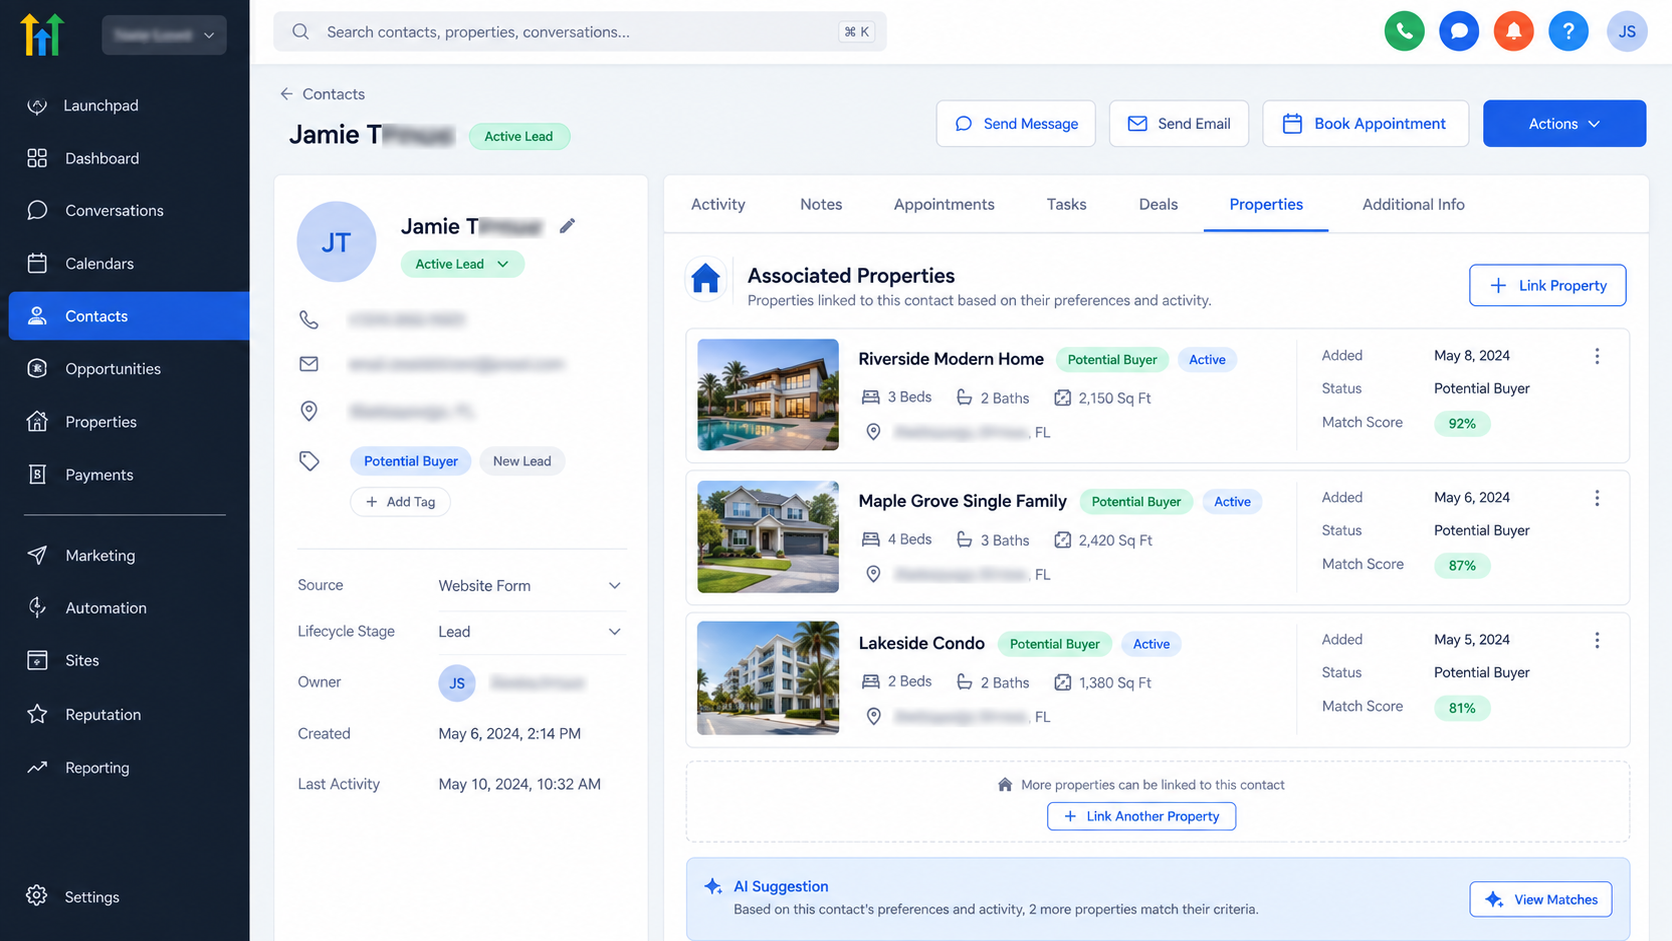This screenshot has height=941, width=1672.
Task: Open the JS user avatar menu
Action: (1627, 32)
